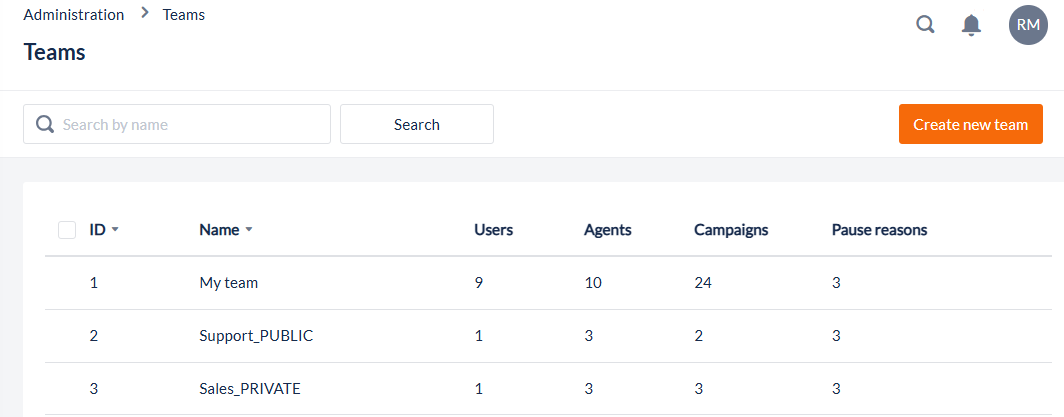Viewport: 1064px width, 417px height.
Task: Open the Sales_PRIVATE team row
Action: [250, 389]
